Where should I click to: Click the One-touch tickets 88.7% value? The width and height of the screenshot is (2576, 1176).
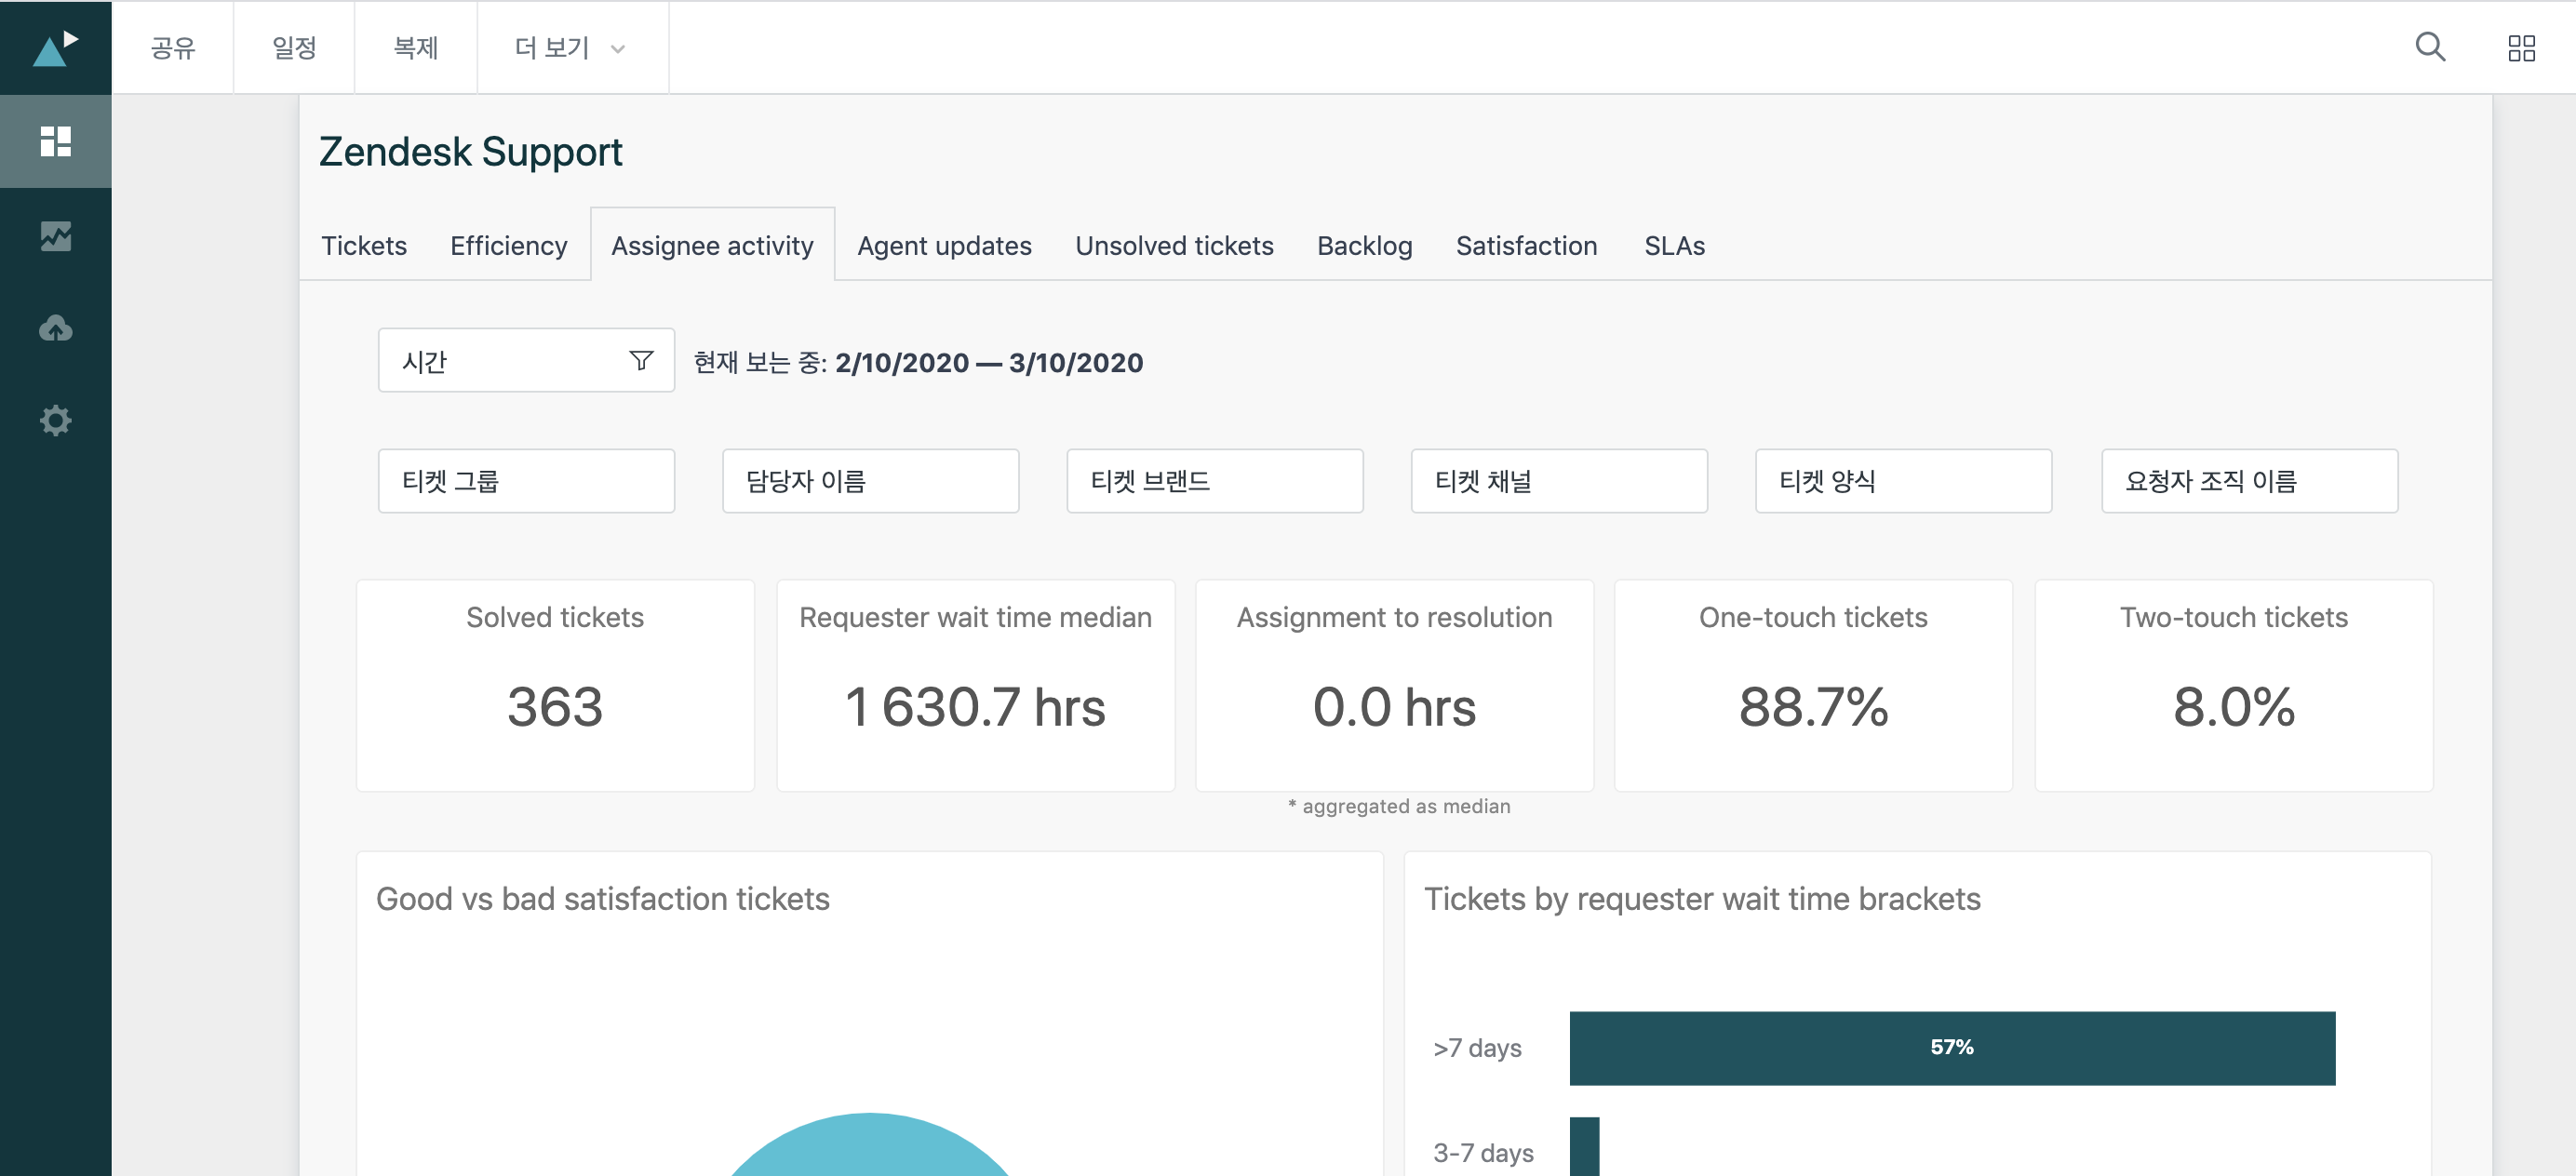click(1813, 707)
